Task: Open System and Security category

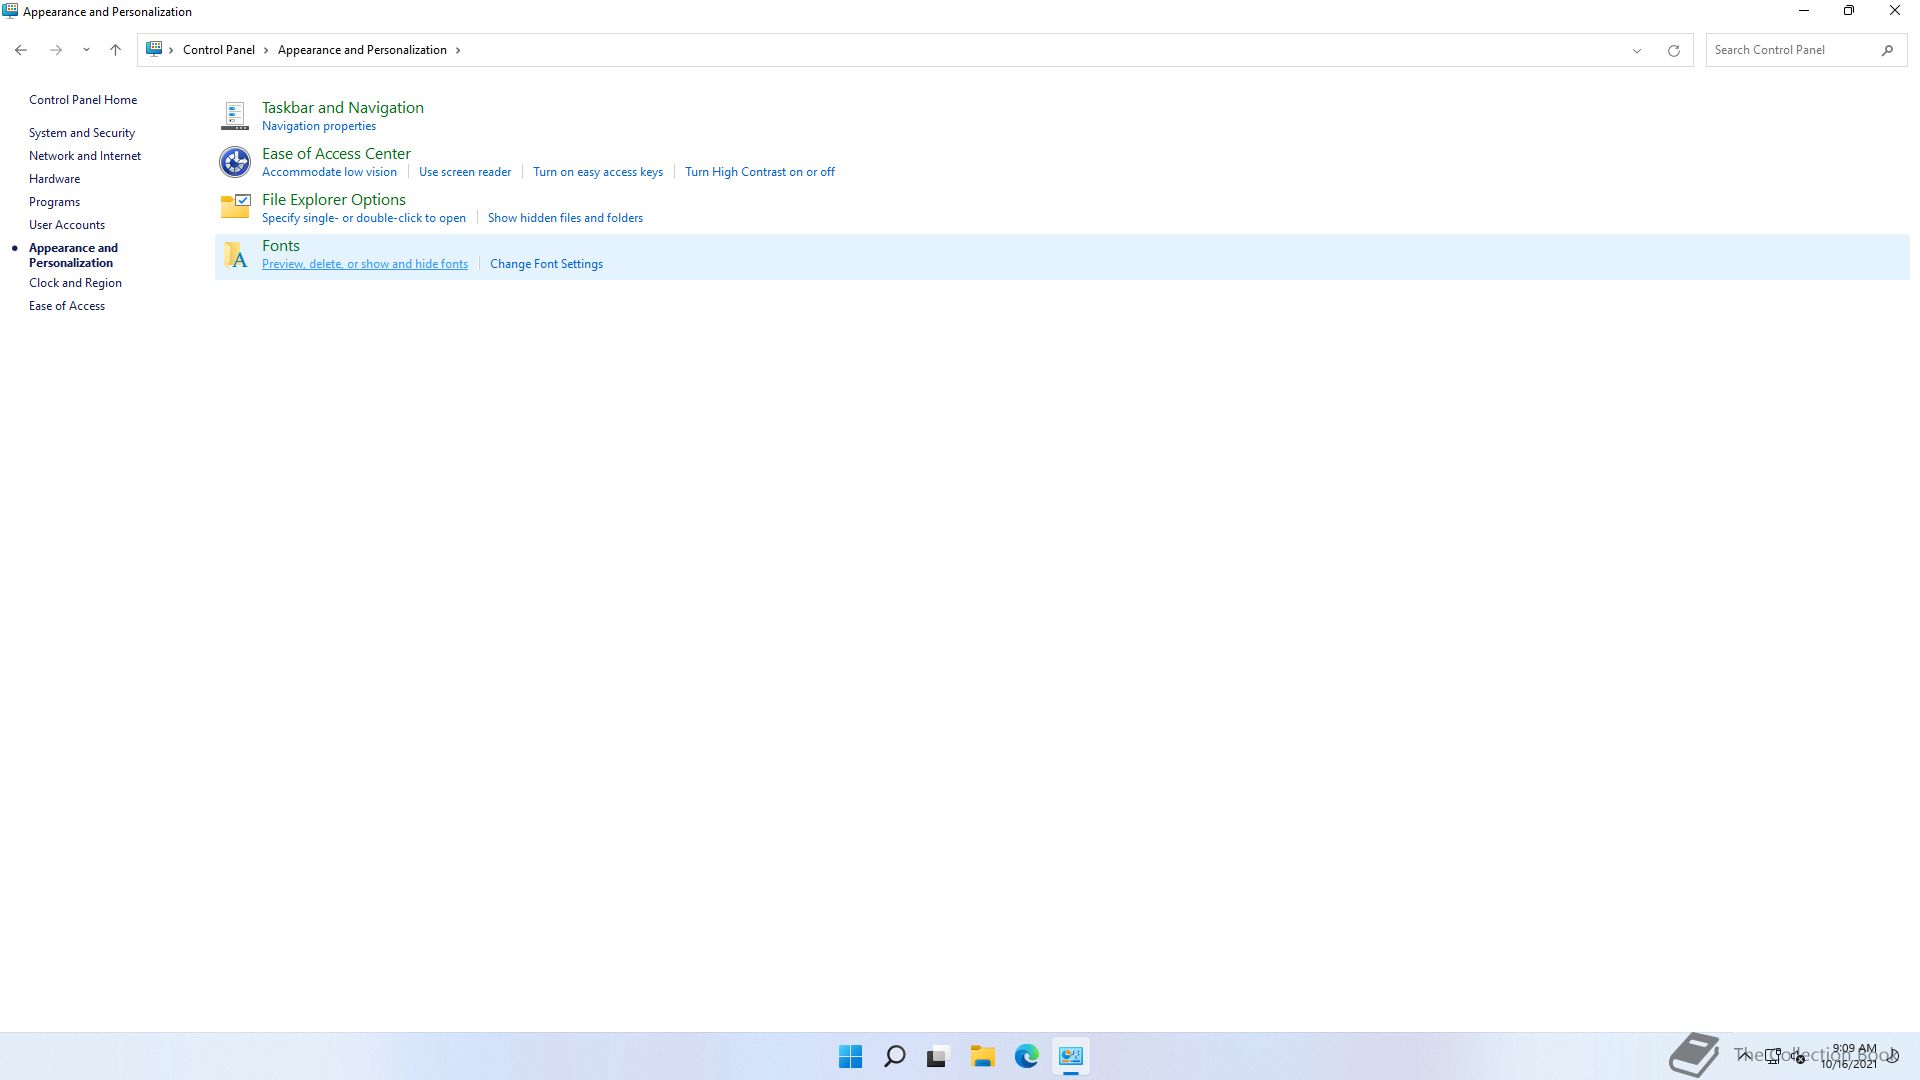Action: point(82,133)
